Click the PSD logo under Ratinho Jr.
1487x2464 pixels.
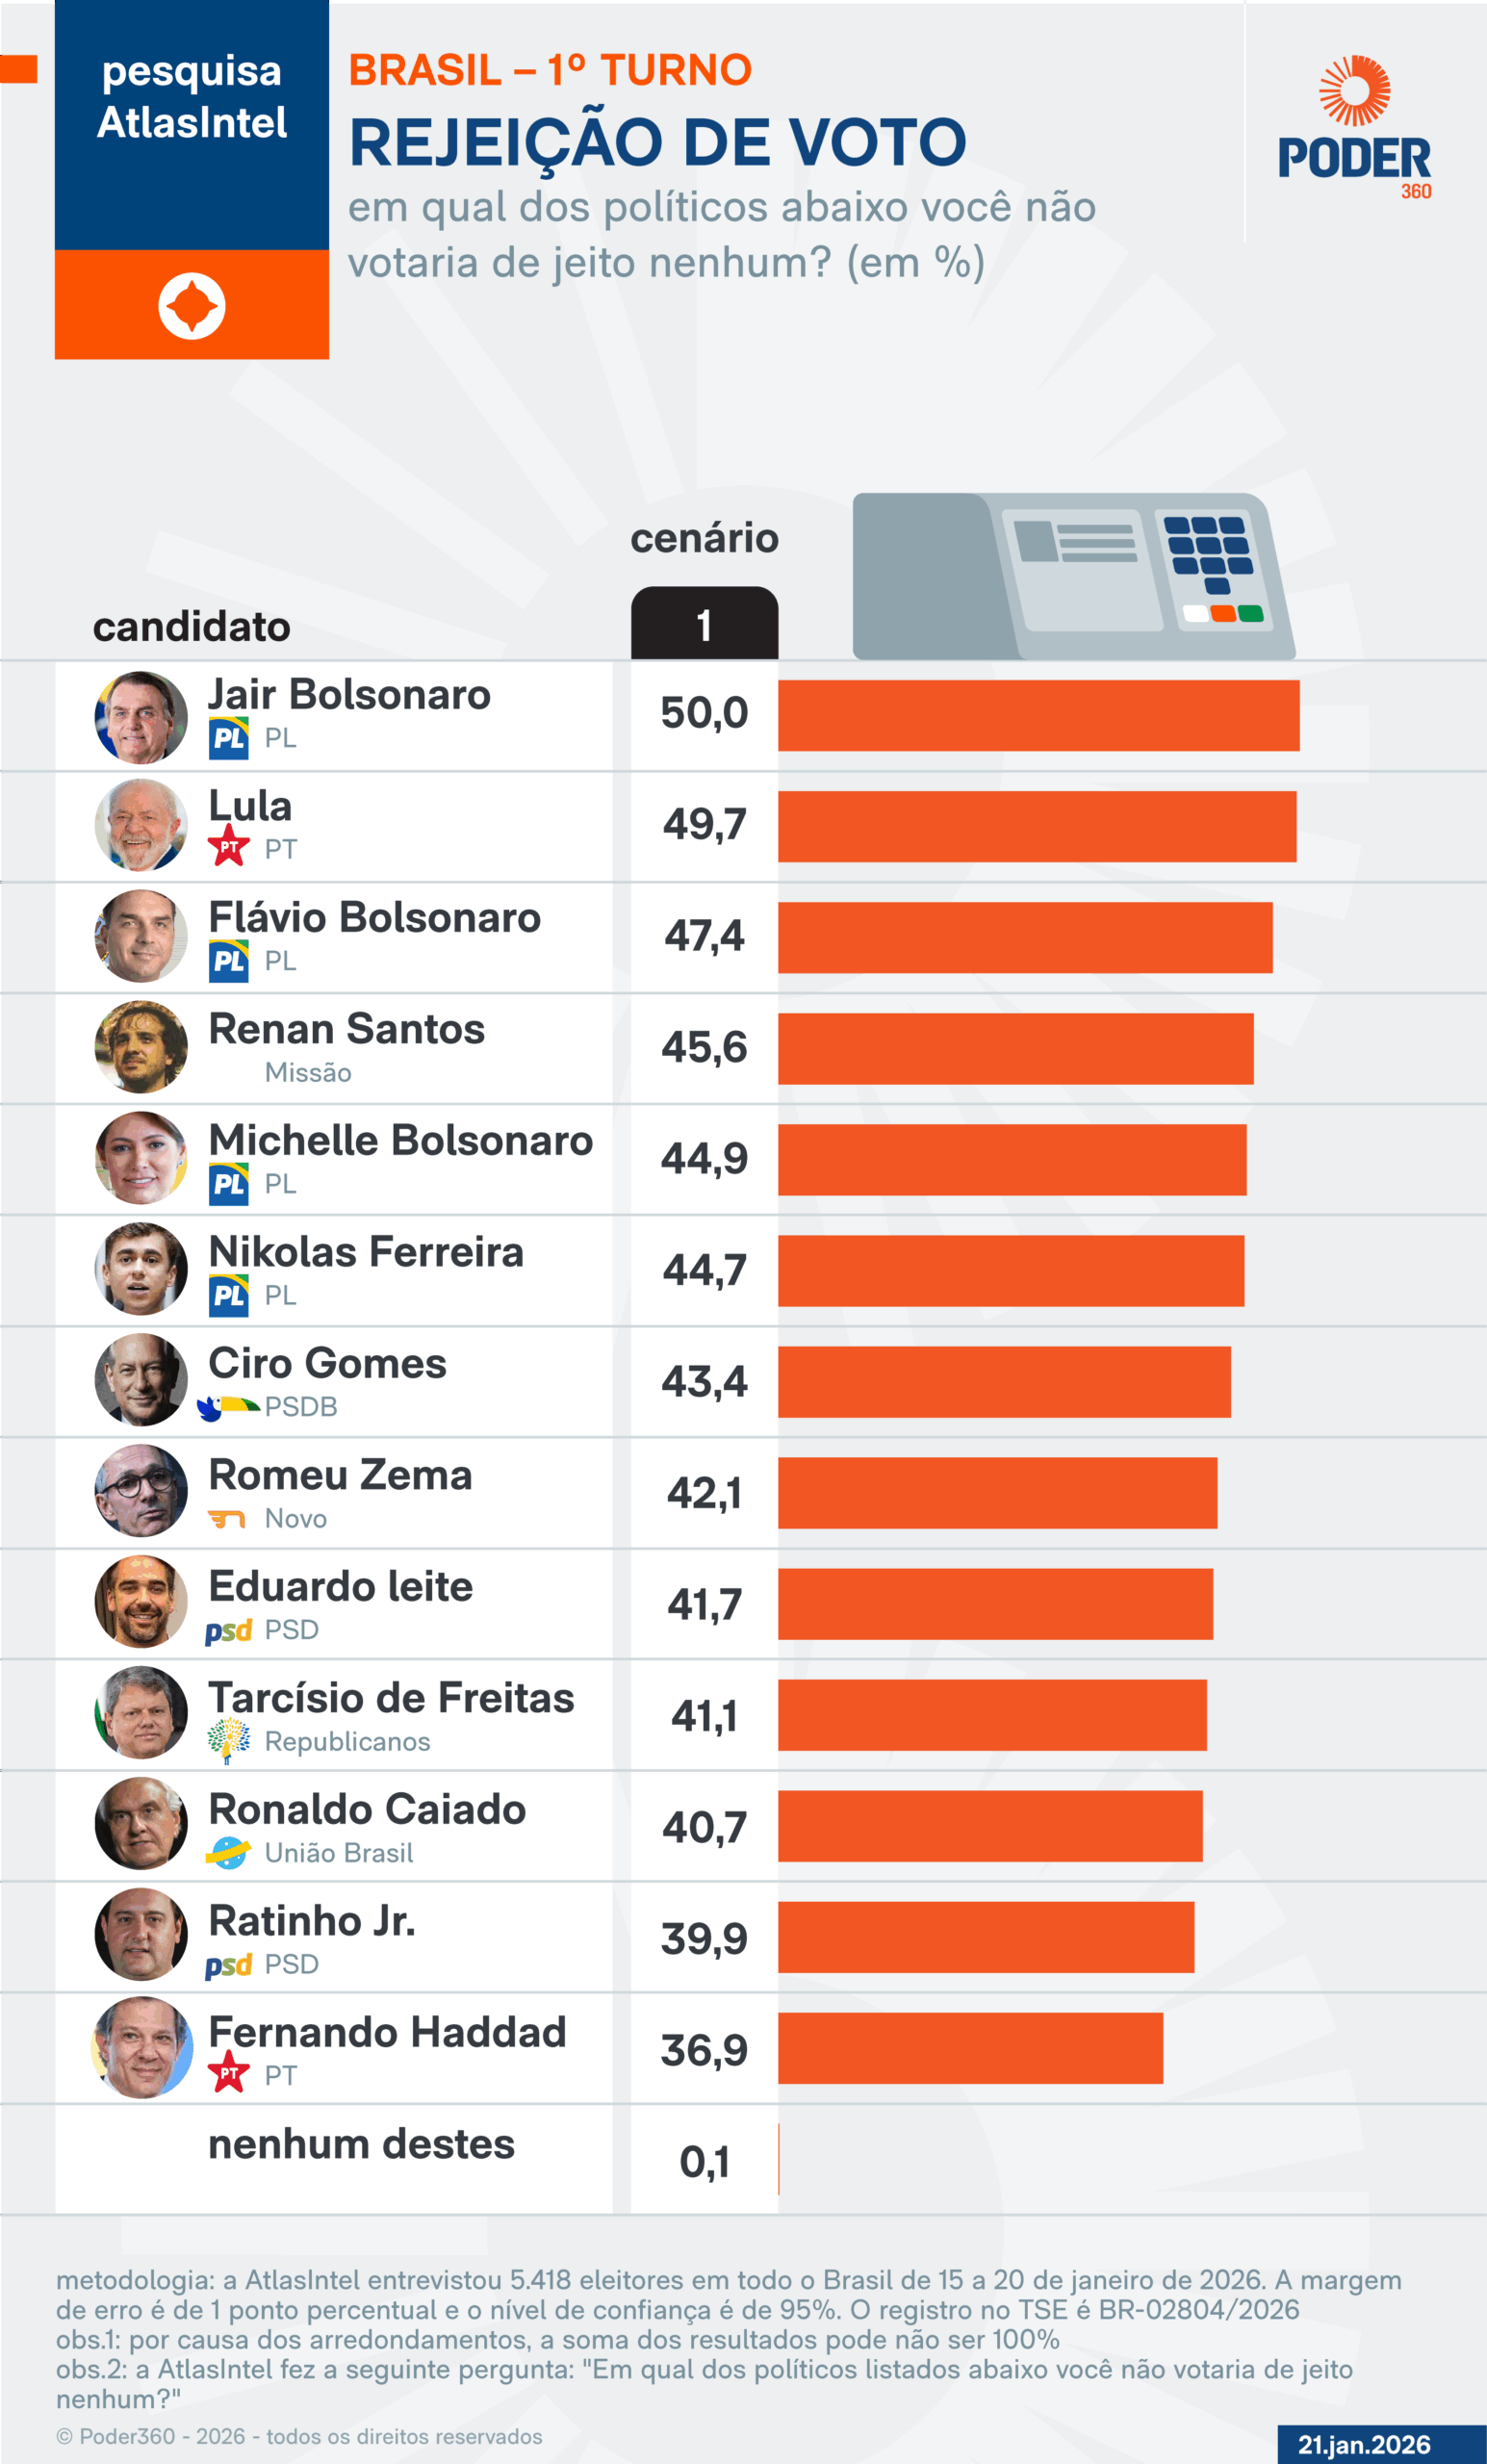coord(228,1965)
